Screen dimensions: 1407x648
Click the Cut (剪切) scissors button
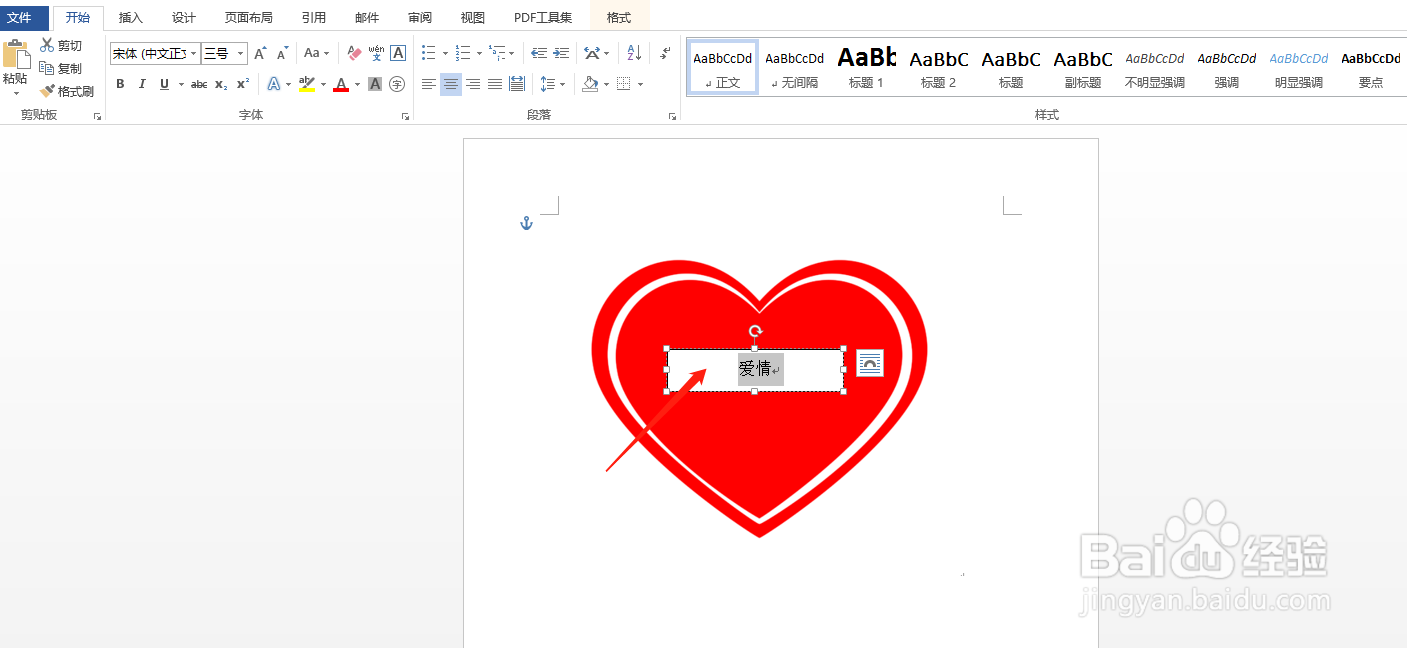tap(61, 46)
